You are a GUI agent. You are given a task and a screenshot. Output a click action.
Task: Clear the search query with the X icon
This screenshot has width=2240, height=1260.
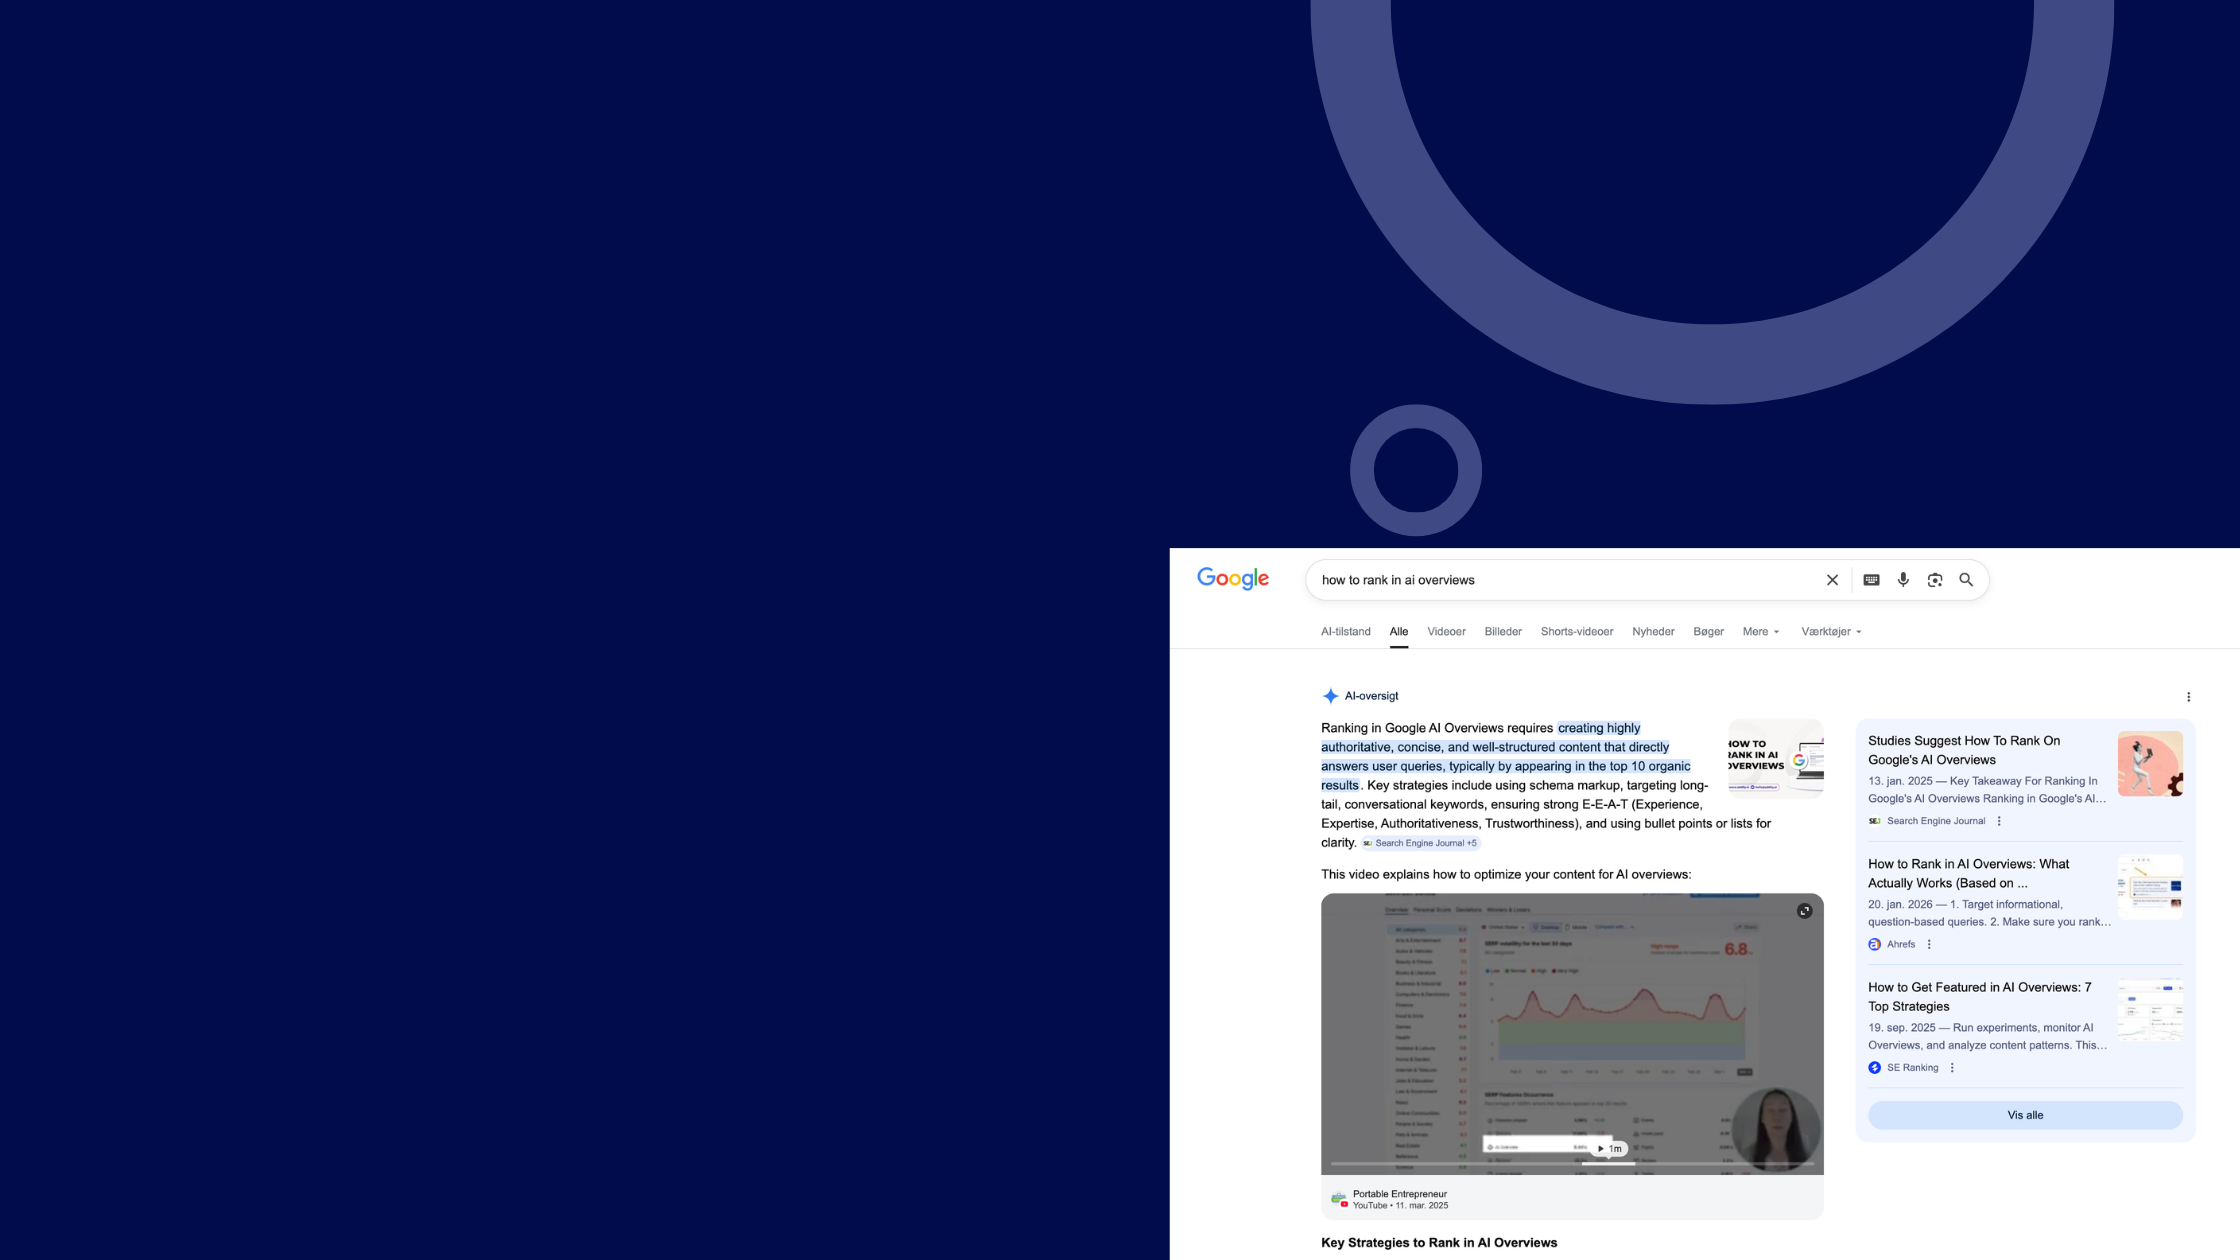(1832, 580)
